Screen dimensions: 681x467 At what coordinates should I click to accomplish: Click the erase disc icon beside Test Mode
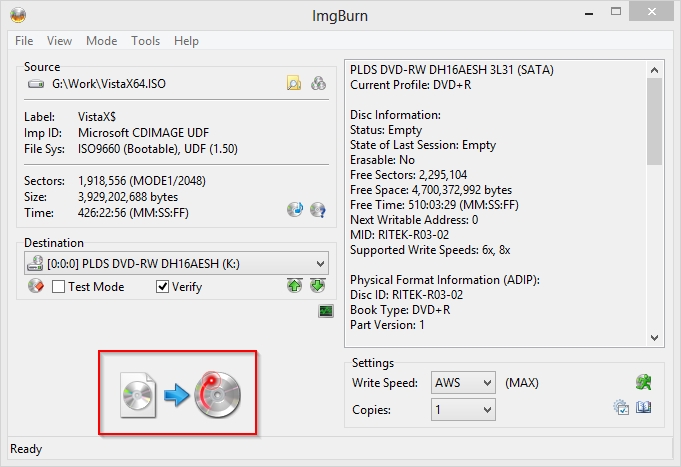tap(36, 286)
